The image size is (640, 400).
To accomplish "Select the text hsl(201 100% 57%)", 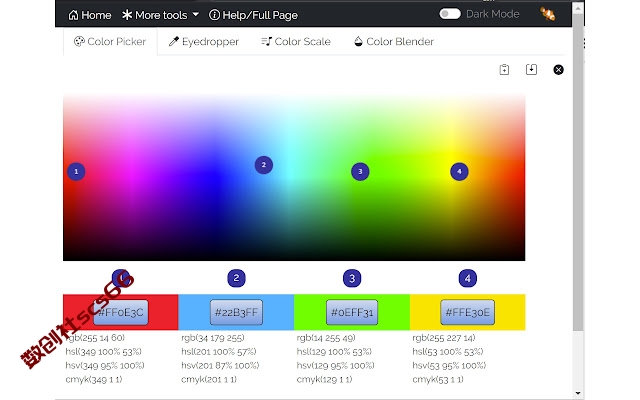I will [219, 351].
